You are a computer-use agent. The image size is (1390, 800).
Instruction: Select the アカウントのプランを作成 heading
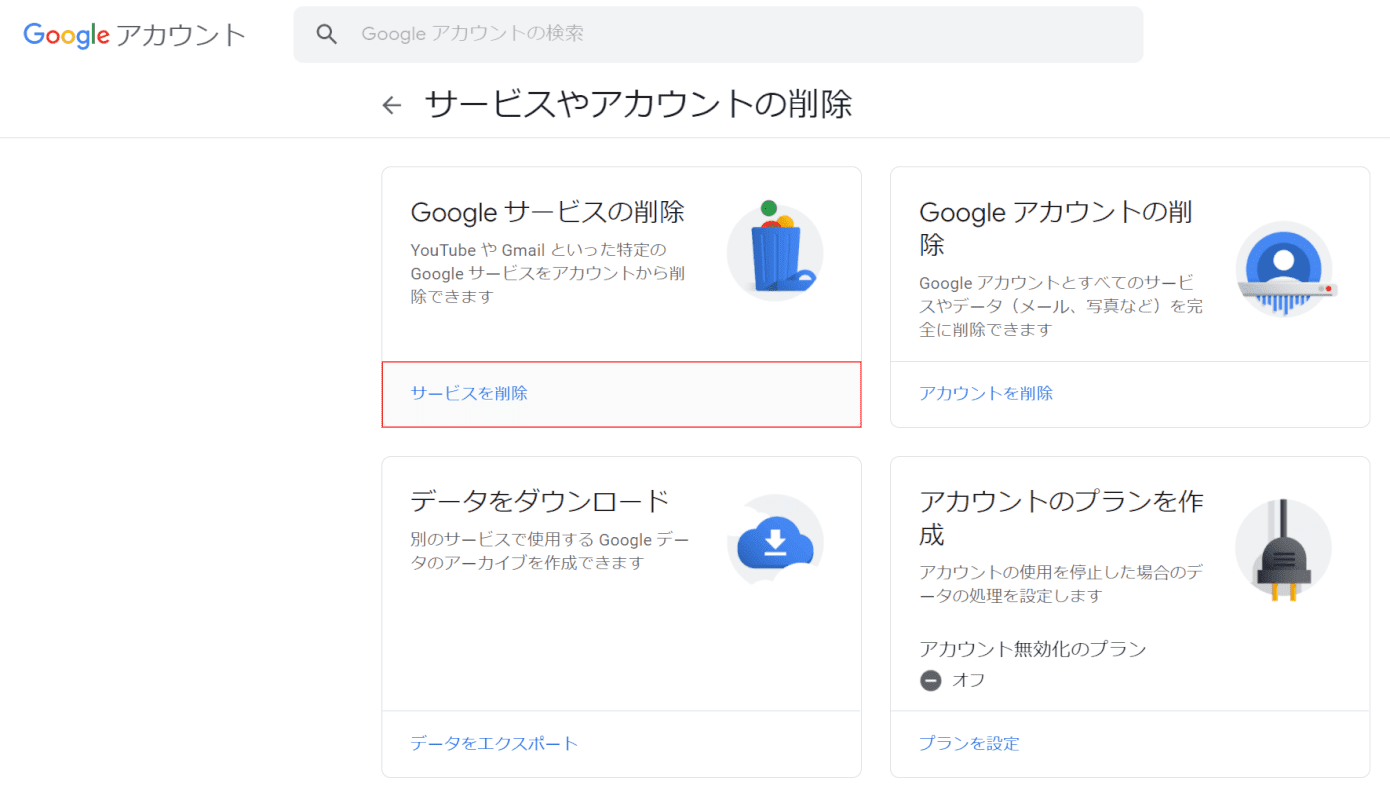1061,518
